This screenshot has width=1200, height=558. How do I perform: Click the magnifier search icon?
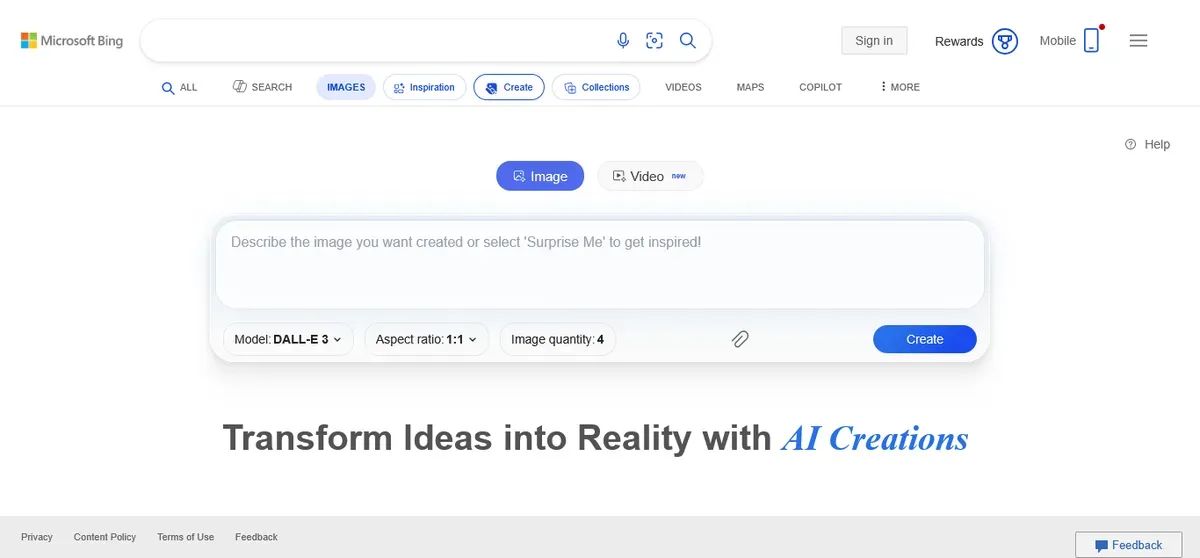tap(688, 40)
